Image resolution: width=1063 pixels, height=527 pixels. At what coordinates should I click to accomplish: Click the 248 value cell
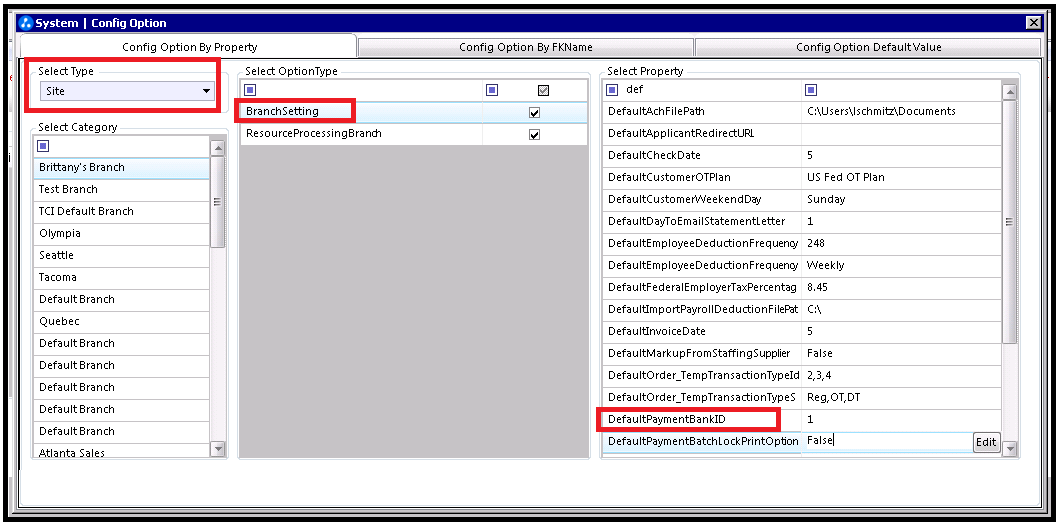click(x=902, y=243)
